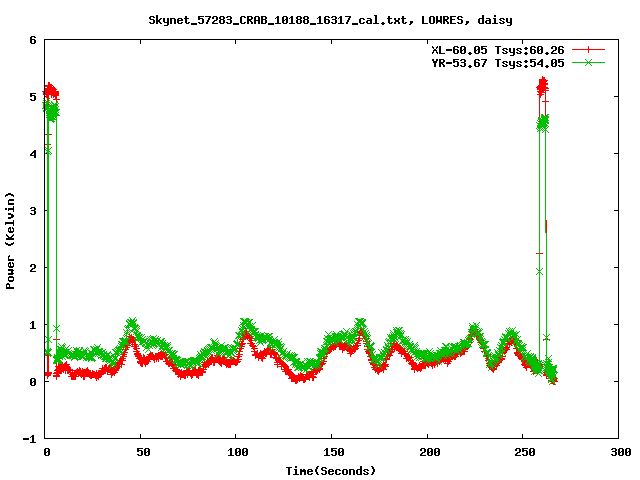
Task: Click the Power (Kelvin) axis label
Action: (x=10, y=241)
